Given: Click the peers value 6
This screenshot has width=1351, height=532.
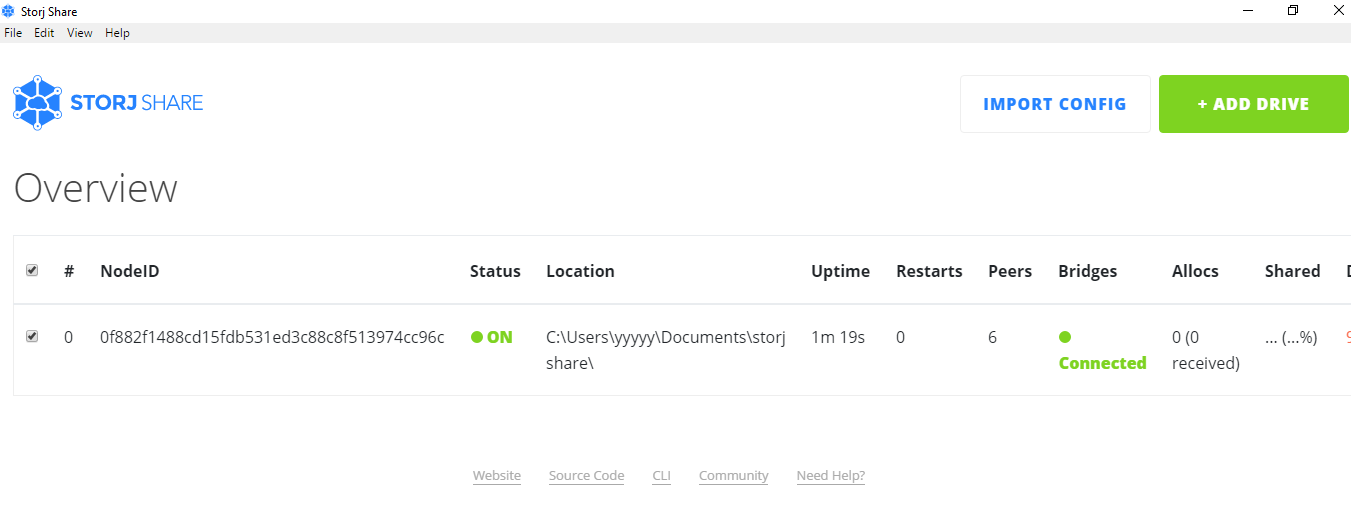Looking at the screenshot, I should pos(992,337).
